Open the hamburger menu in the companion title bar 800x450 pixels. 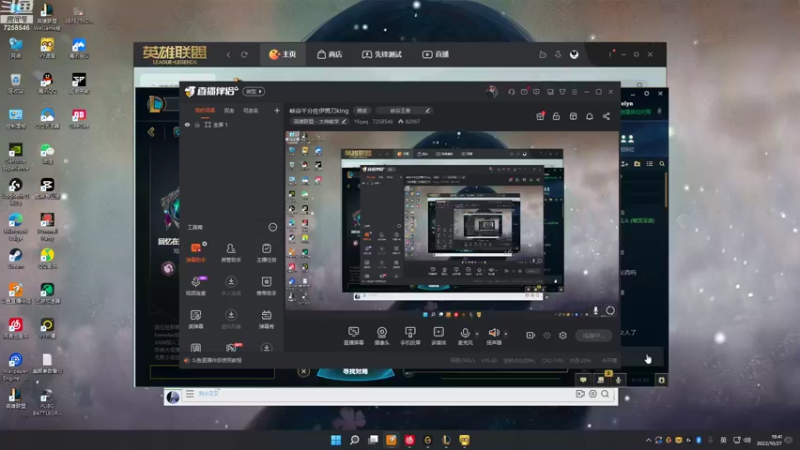coord(574,92)
